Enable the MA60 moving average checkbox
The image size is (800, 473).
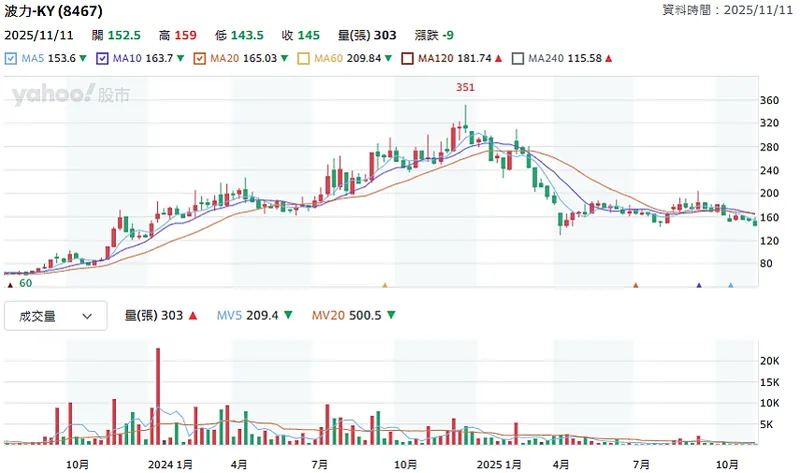tap(304, 59)
